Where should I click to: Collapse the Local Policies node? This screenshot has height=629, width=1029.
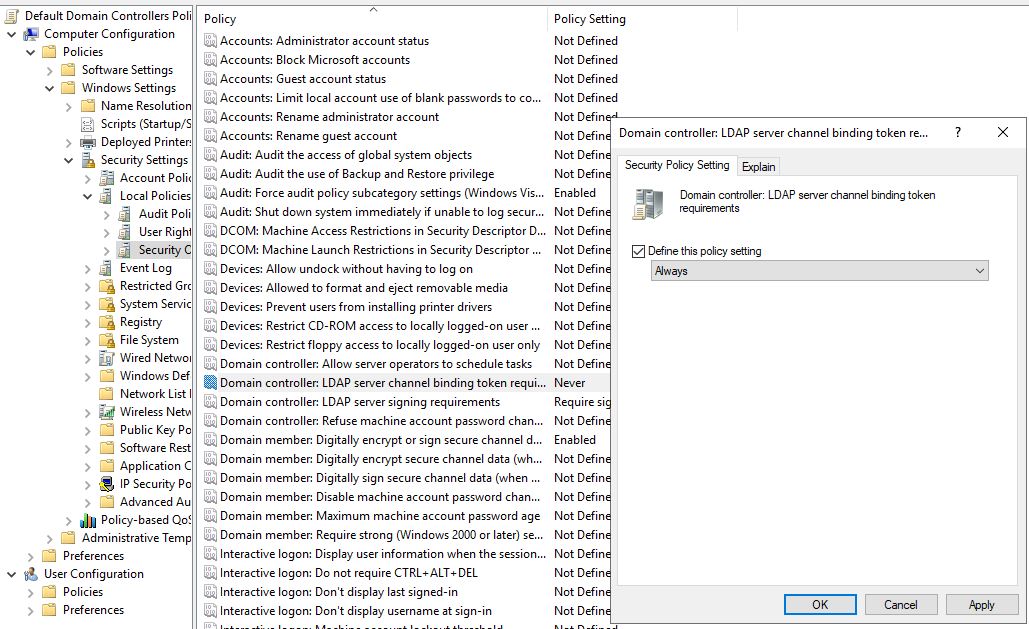[x=88, y=196]
